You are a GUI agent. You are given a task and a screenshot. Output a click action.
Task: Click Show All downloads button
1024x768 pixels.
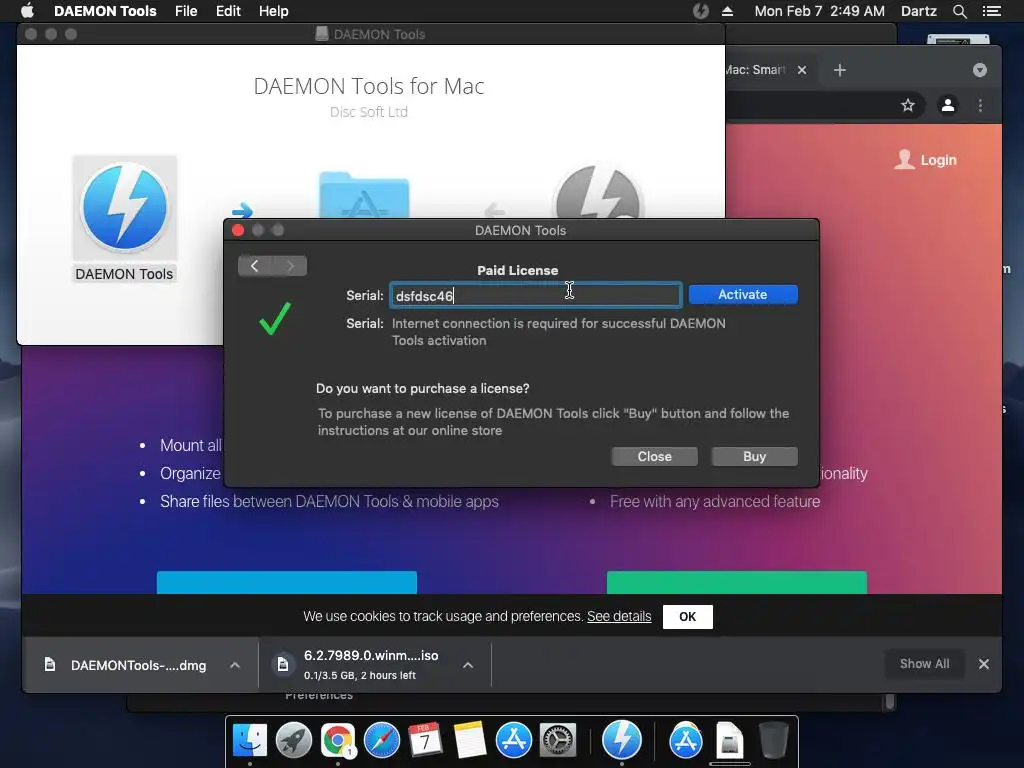pyautogui.click(x=924, y=664)
